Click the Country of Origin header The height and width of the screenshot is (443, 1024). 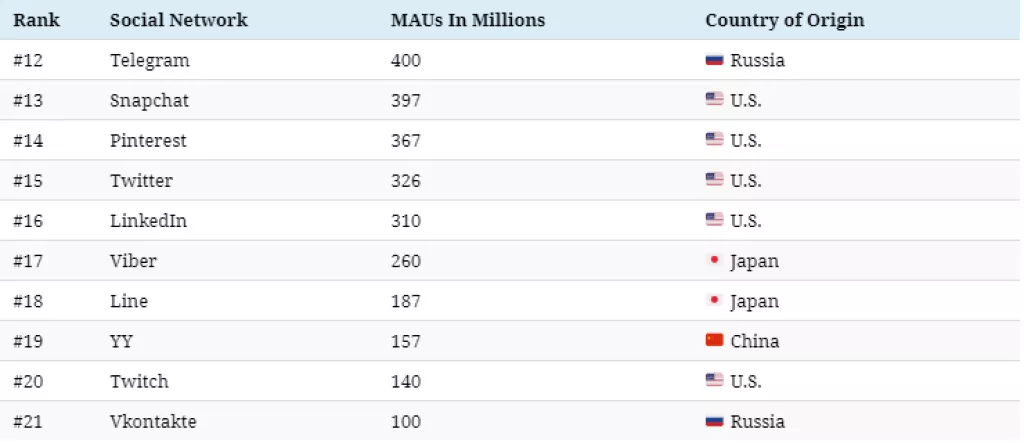pyautogui.click(x=785, y=20)
